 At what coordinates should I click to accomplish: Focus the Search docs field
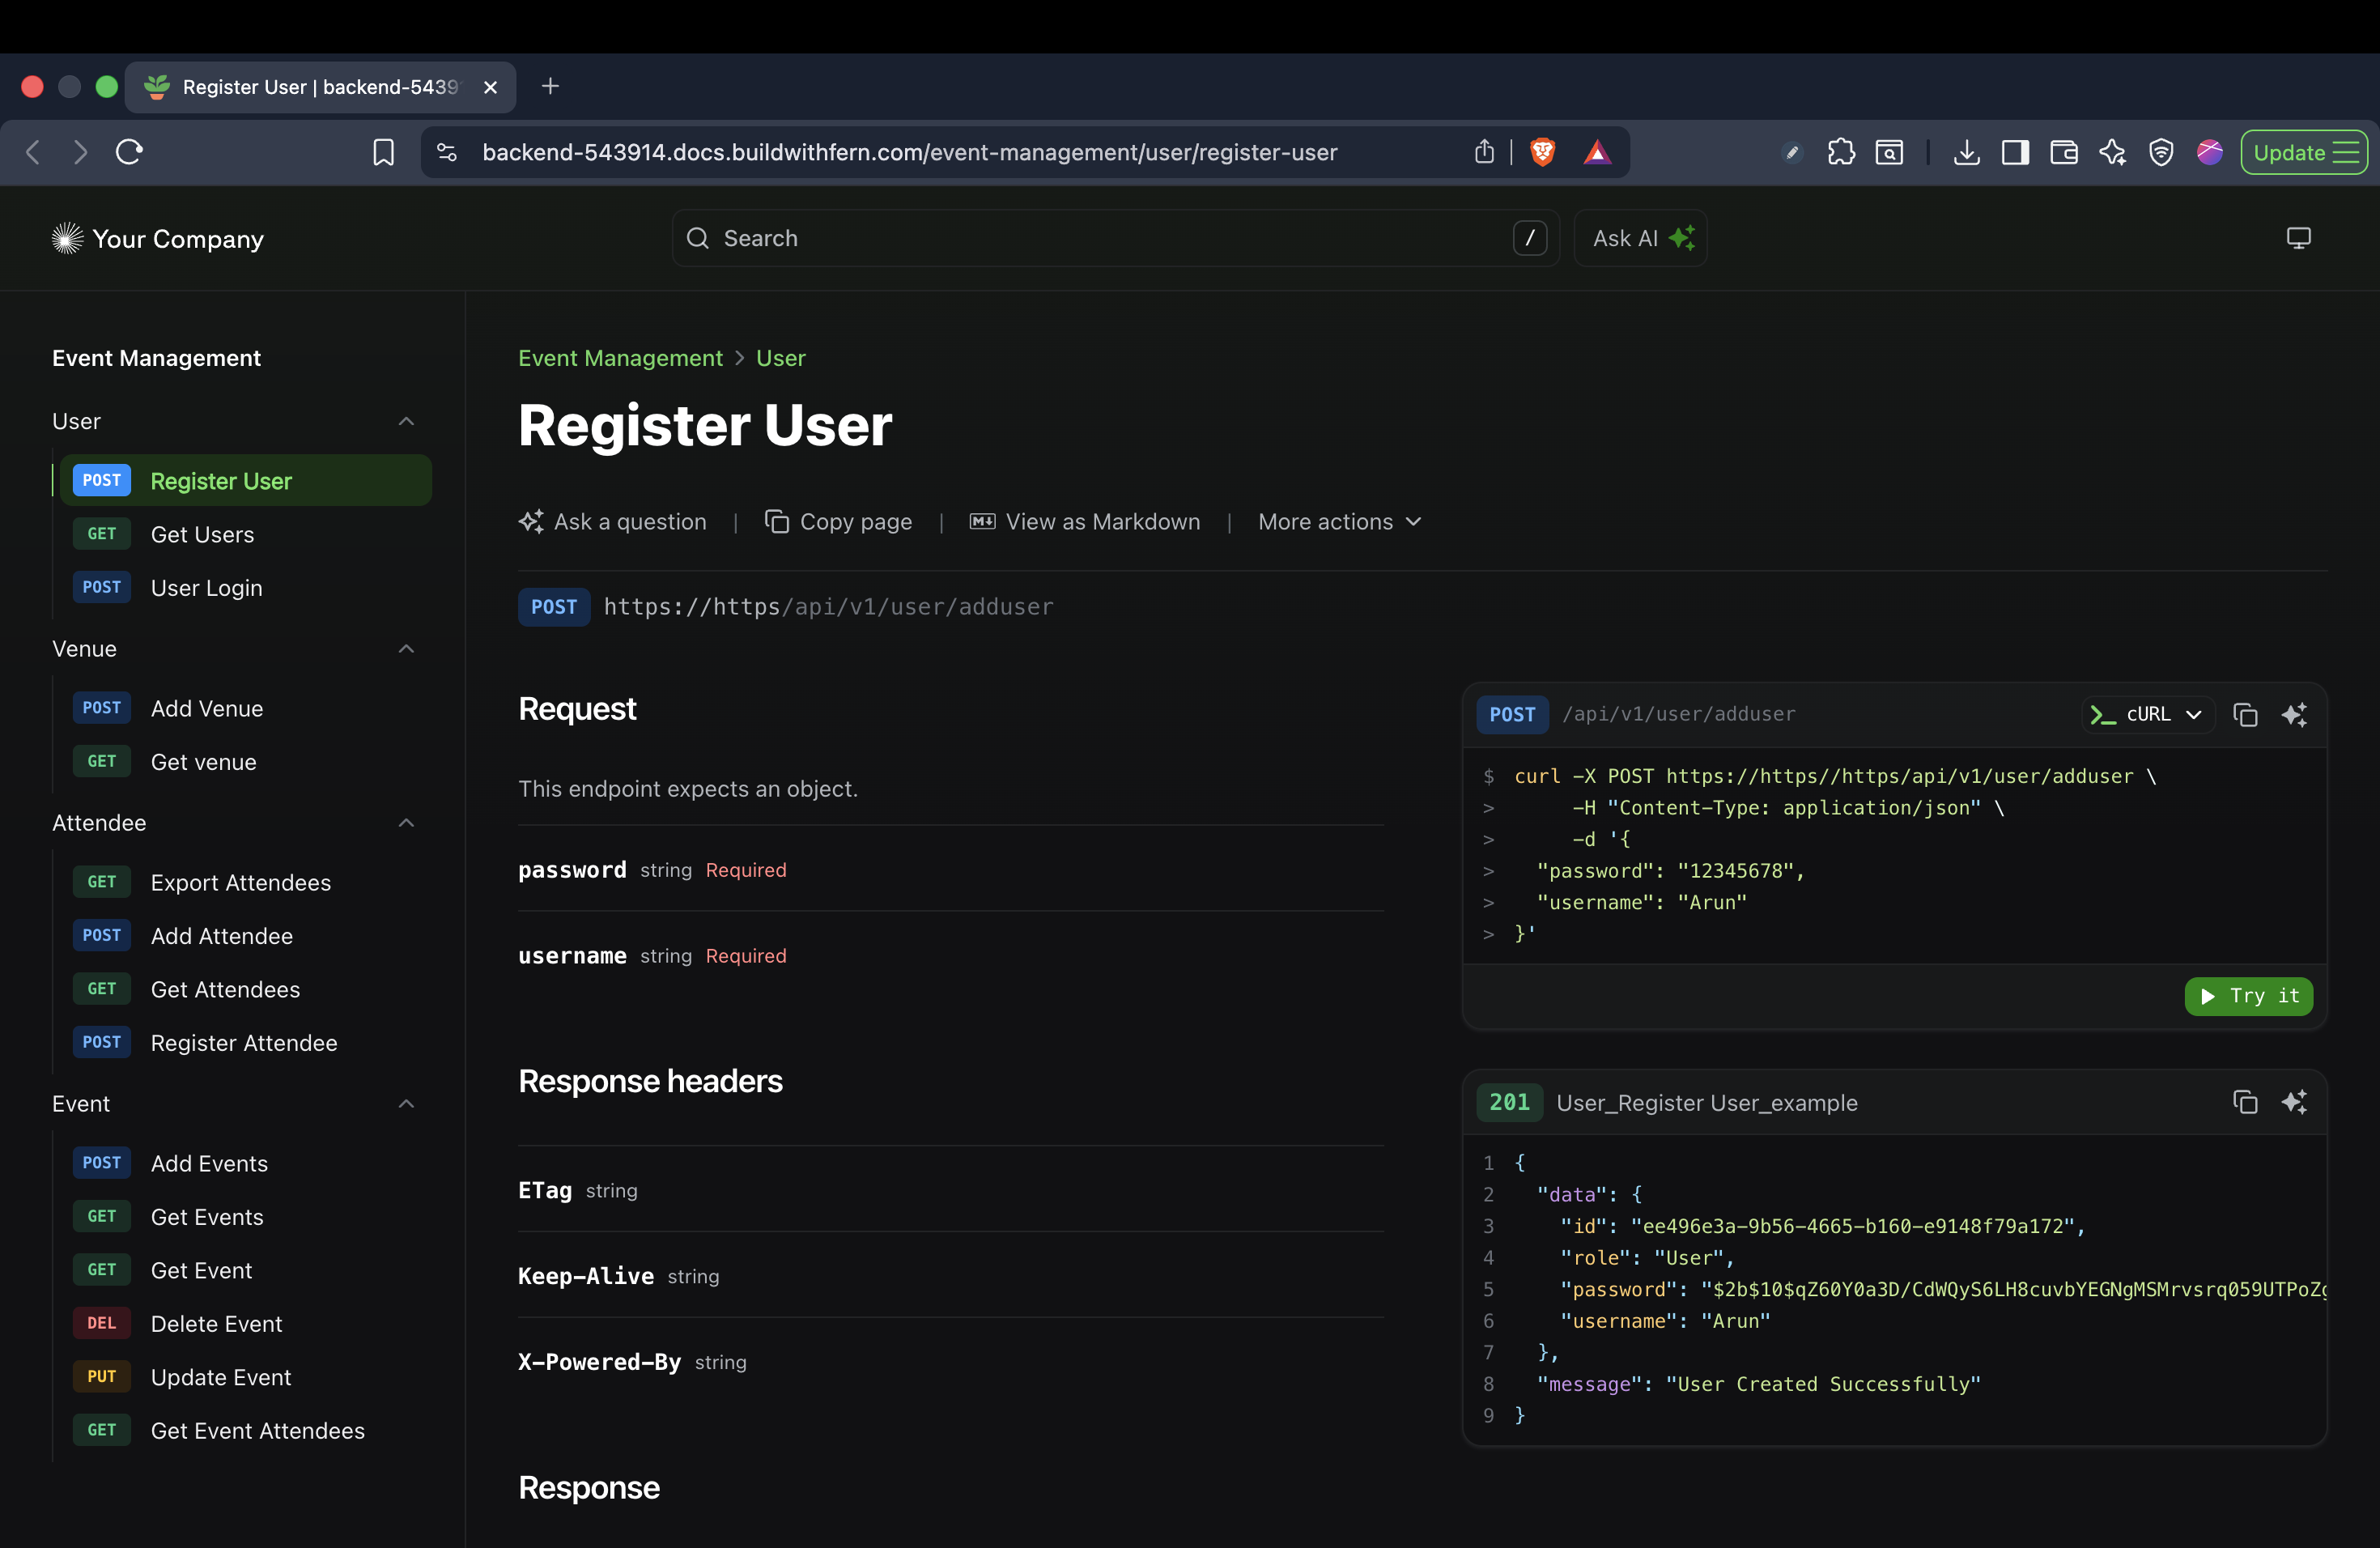(x=1115, y=238)
